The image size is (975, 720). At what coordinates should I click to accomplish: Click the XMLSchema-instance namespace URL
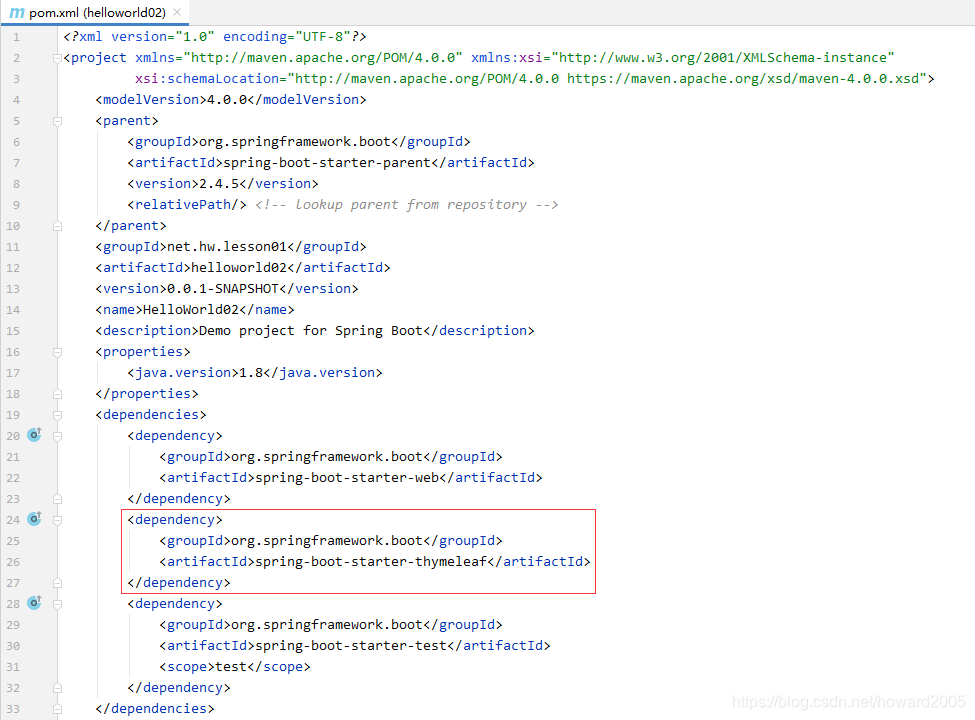(x=723, y=58)
